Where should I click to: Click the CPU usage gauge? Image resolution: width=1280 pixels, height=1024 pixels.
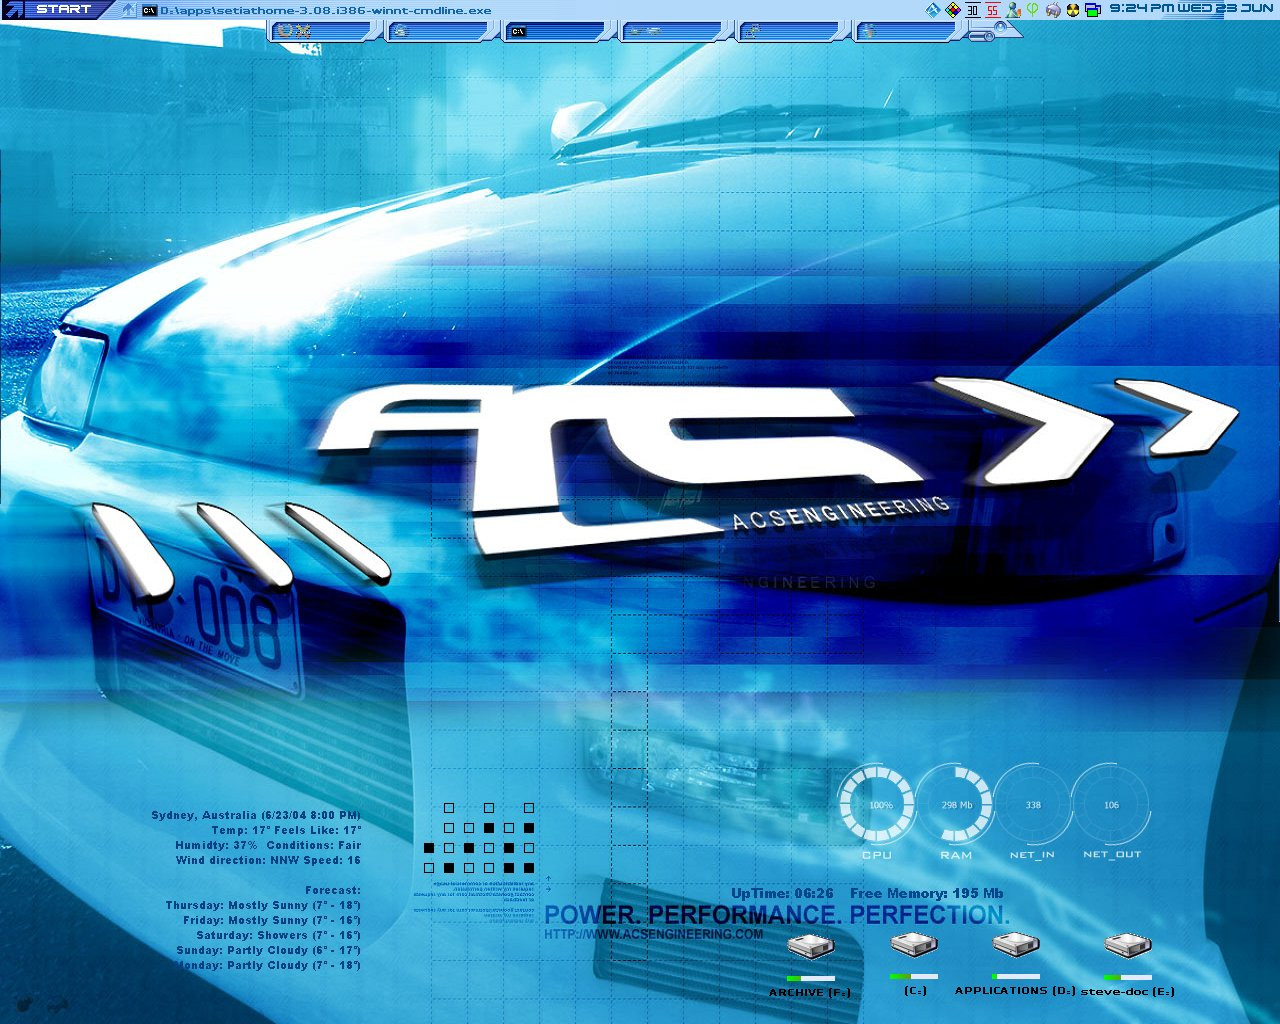(877, 805)
